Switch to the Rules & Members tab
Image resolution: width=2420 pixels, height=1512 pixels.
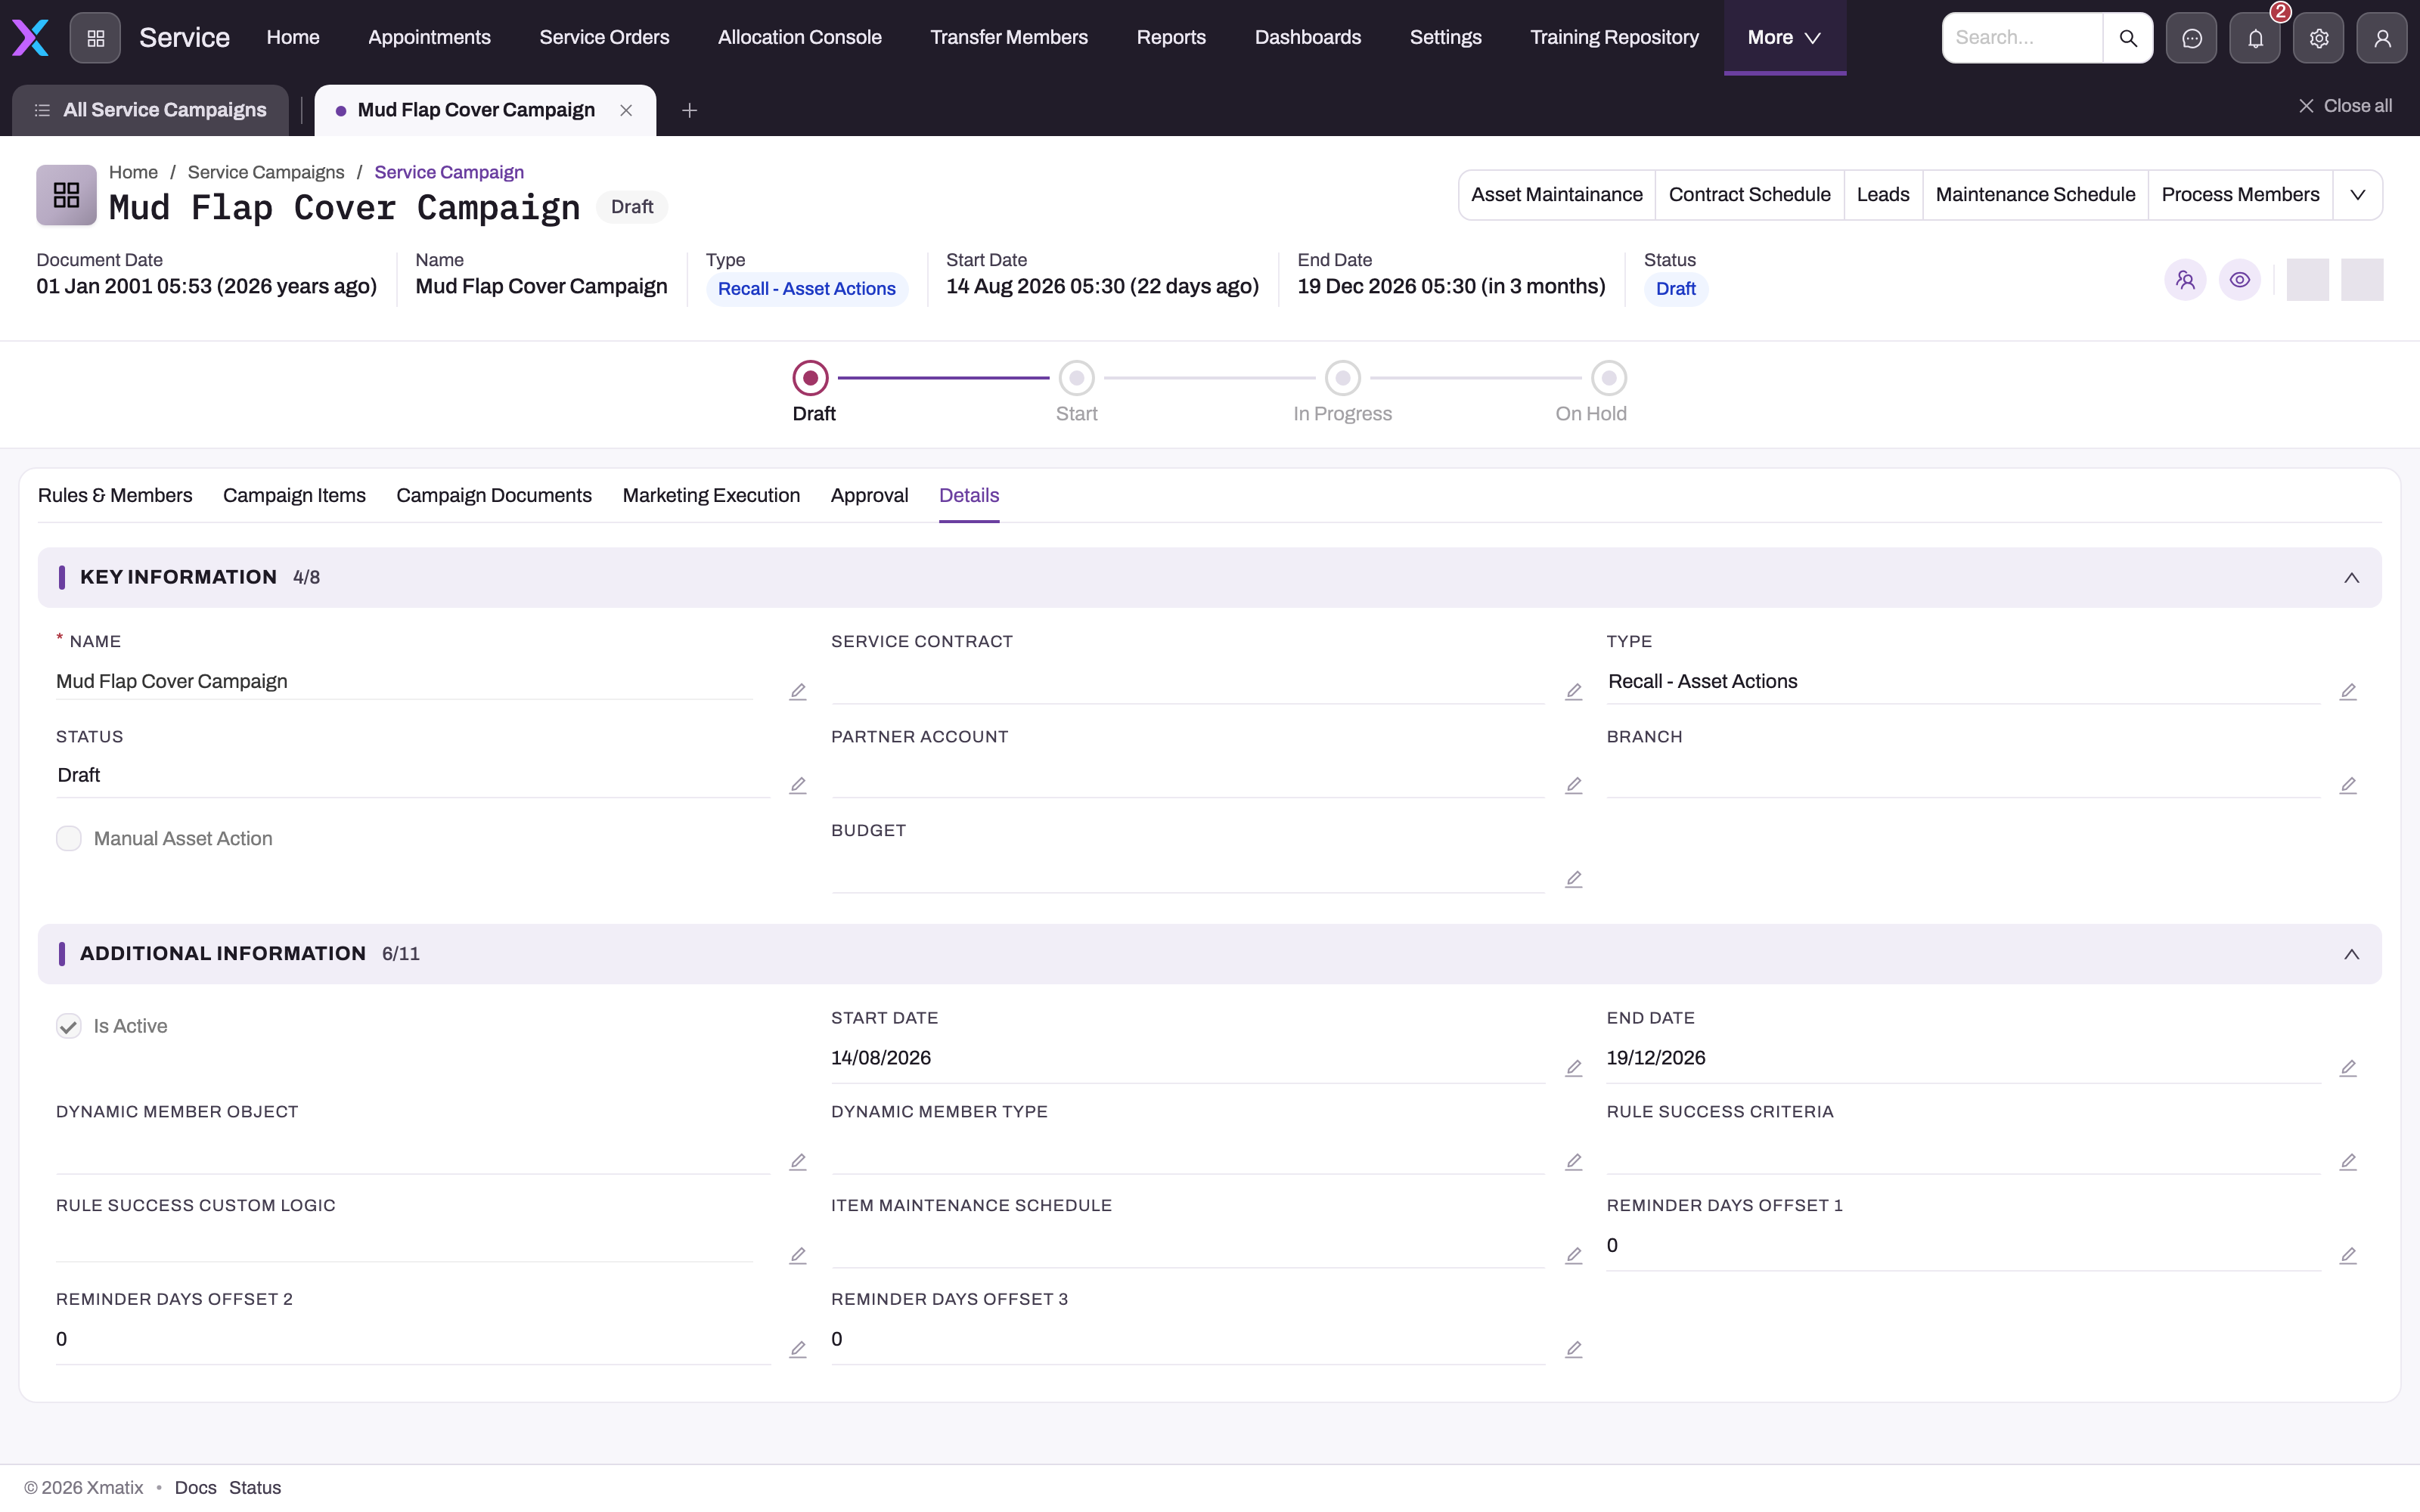115,495
